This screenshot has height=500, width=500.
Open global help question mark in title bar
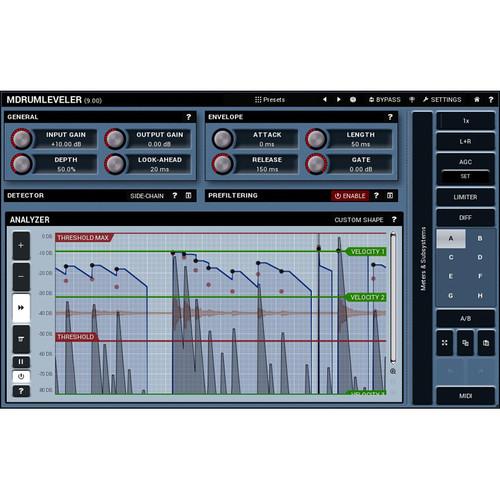point(491,100)
